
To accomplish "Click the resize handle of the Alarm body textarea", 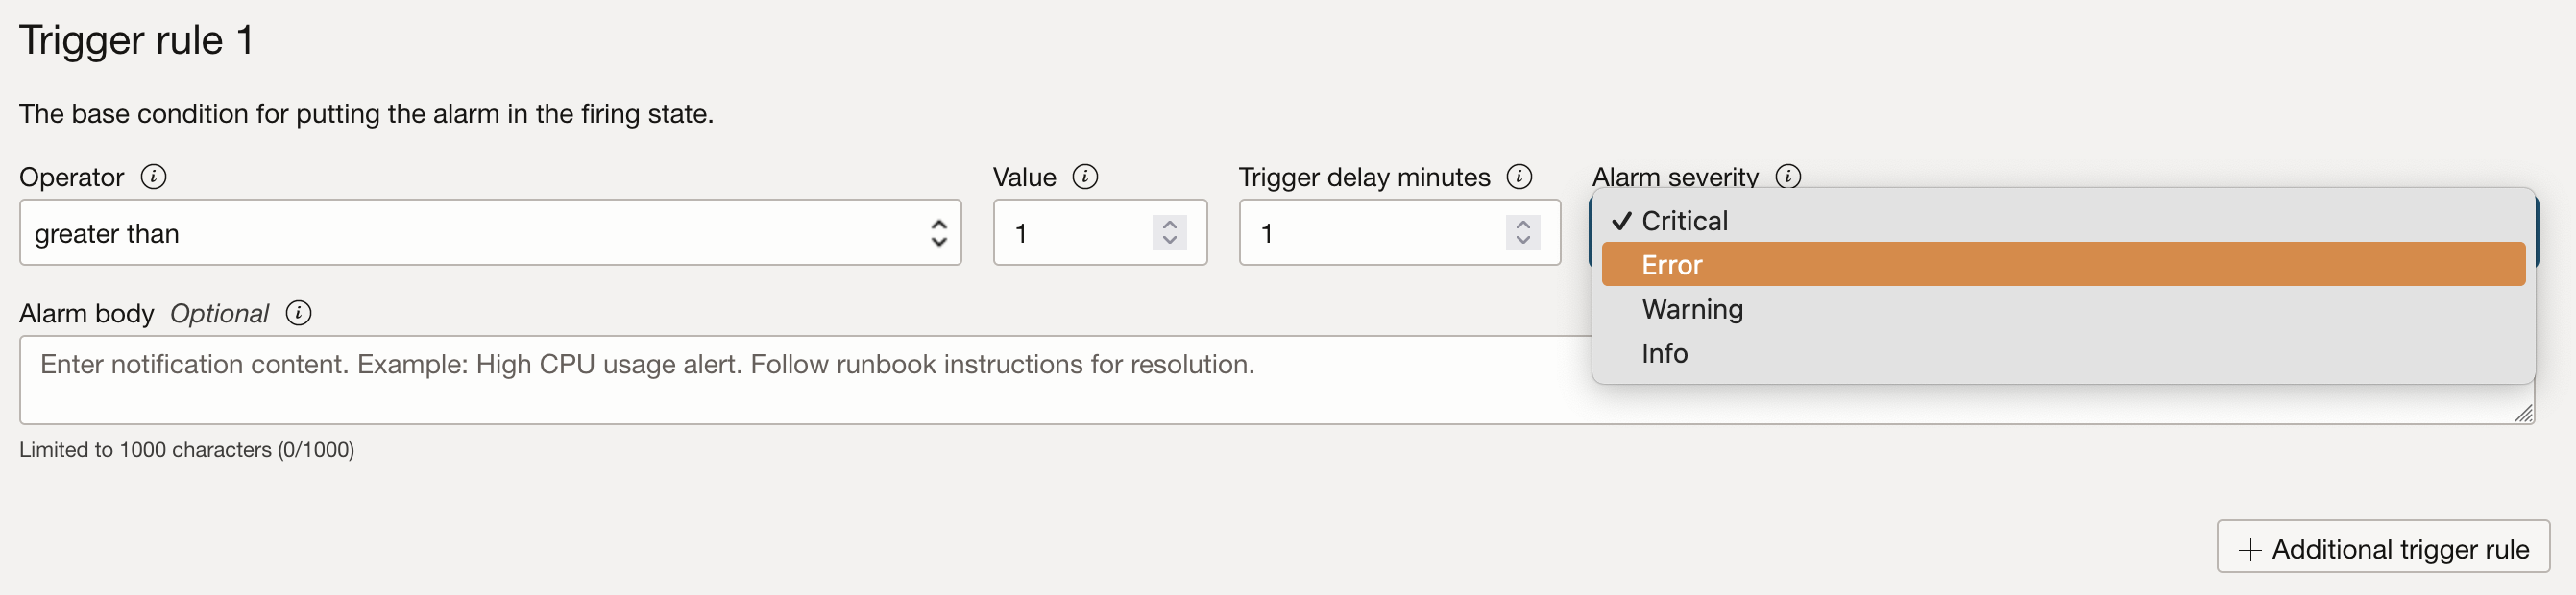I will point(2525,413).
